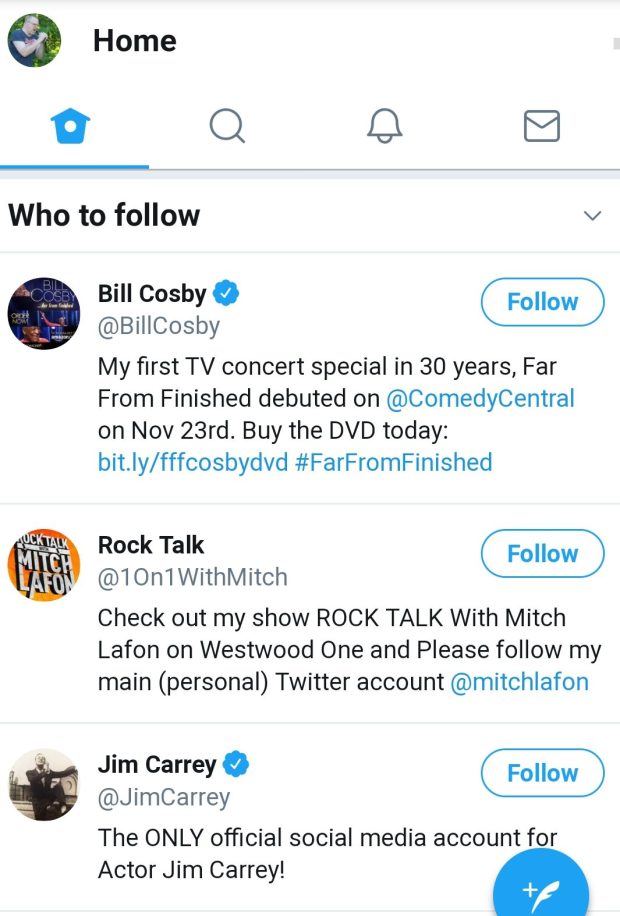This screenshot has width=620, height=916.
Task: View Bill Cosby's profile picture
Action: tap(43, 313)
